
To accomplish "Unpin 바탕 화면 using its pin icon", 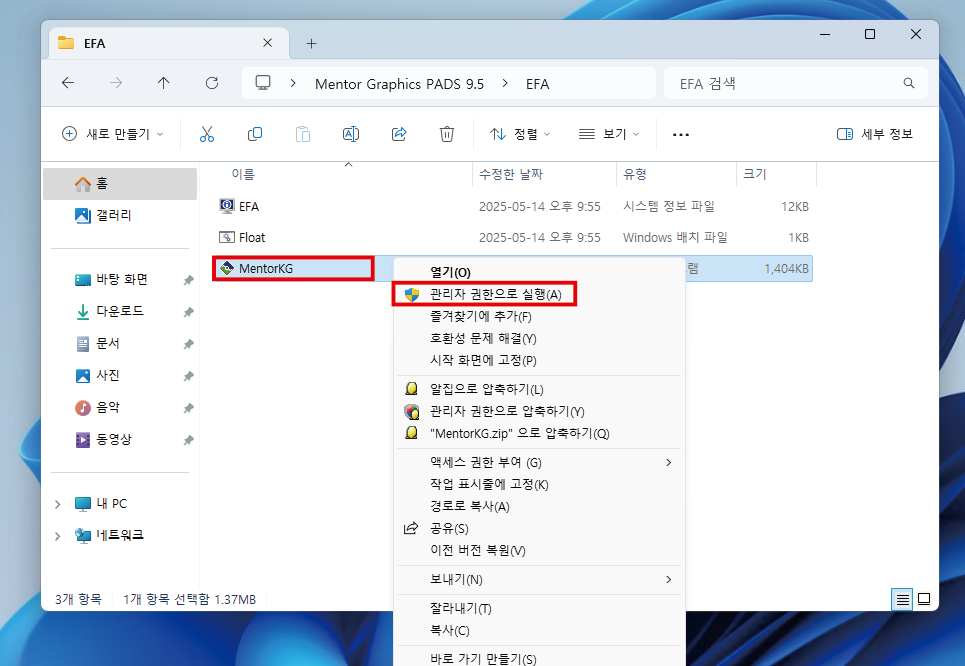I will pos(188,280).
